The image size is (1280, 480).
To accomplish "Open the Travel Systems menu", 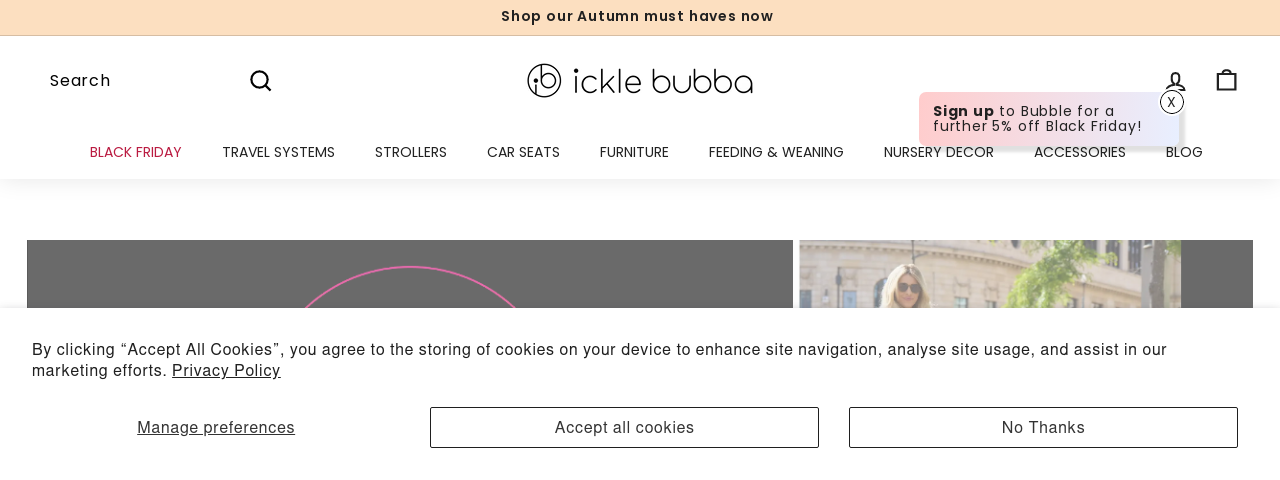I will coord(278,152).
